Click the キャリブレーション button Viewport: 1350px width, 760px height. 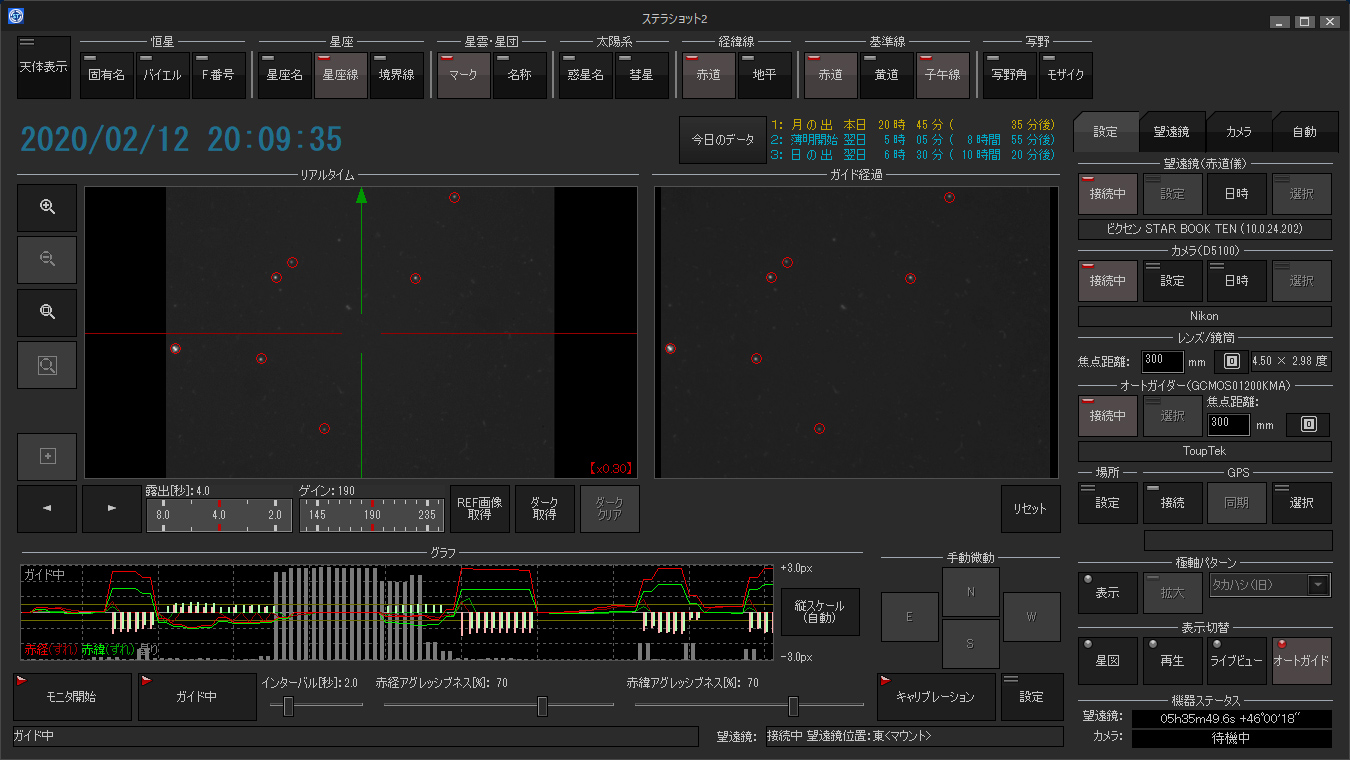coord(936,696)
